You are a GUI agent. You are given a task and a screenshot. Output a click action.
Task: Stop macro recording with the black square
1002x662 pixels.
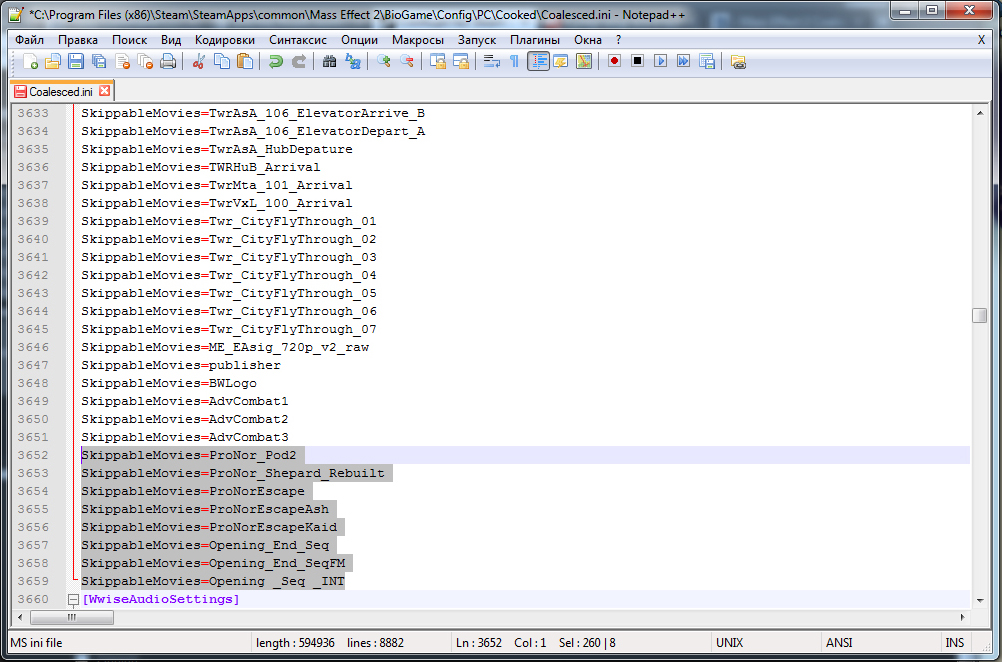(x=637, y=61)
